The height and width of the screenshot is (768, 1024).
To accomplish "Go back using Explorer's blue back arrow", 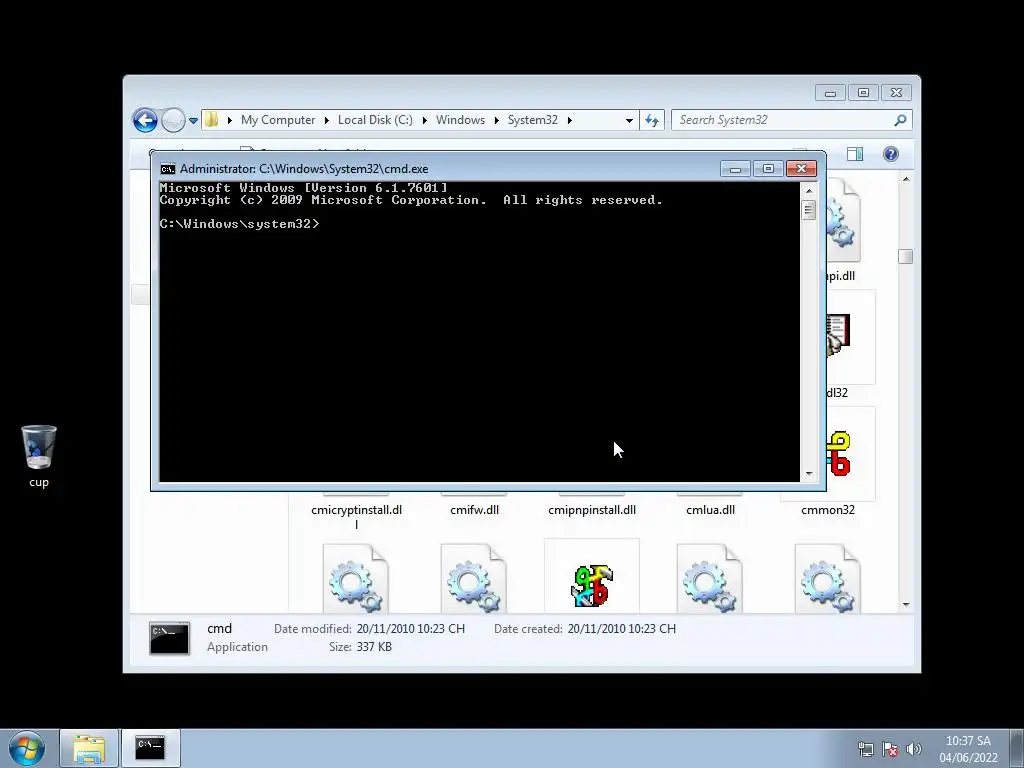I will click(x=145, y=120).
